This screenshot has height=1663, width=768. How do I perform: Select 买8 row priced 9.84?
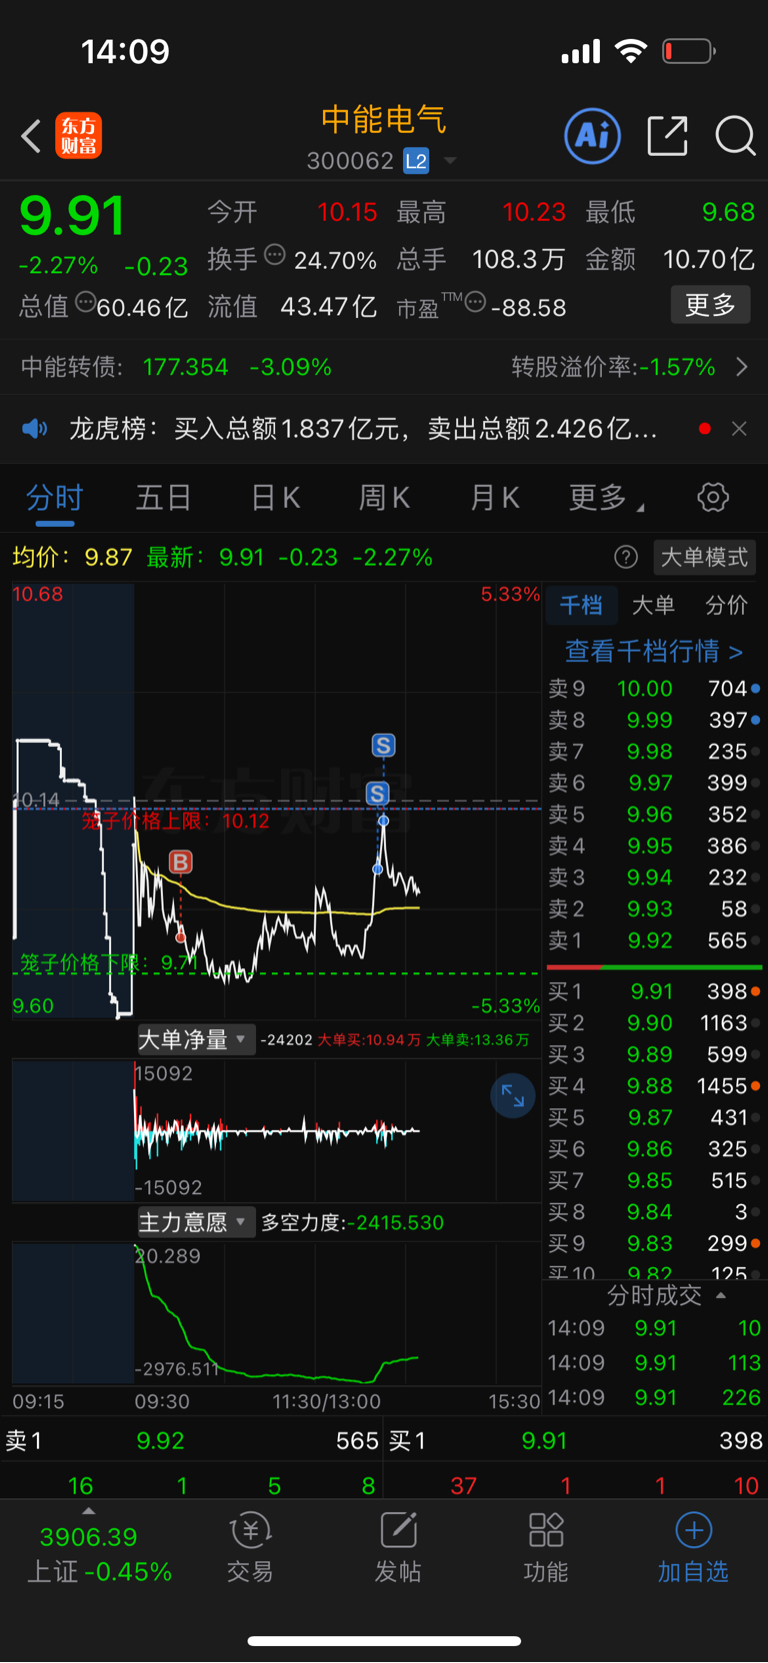point(654,1212)
